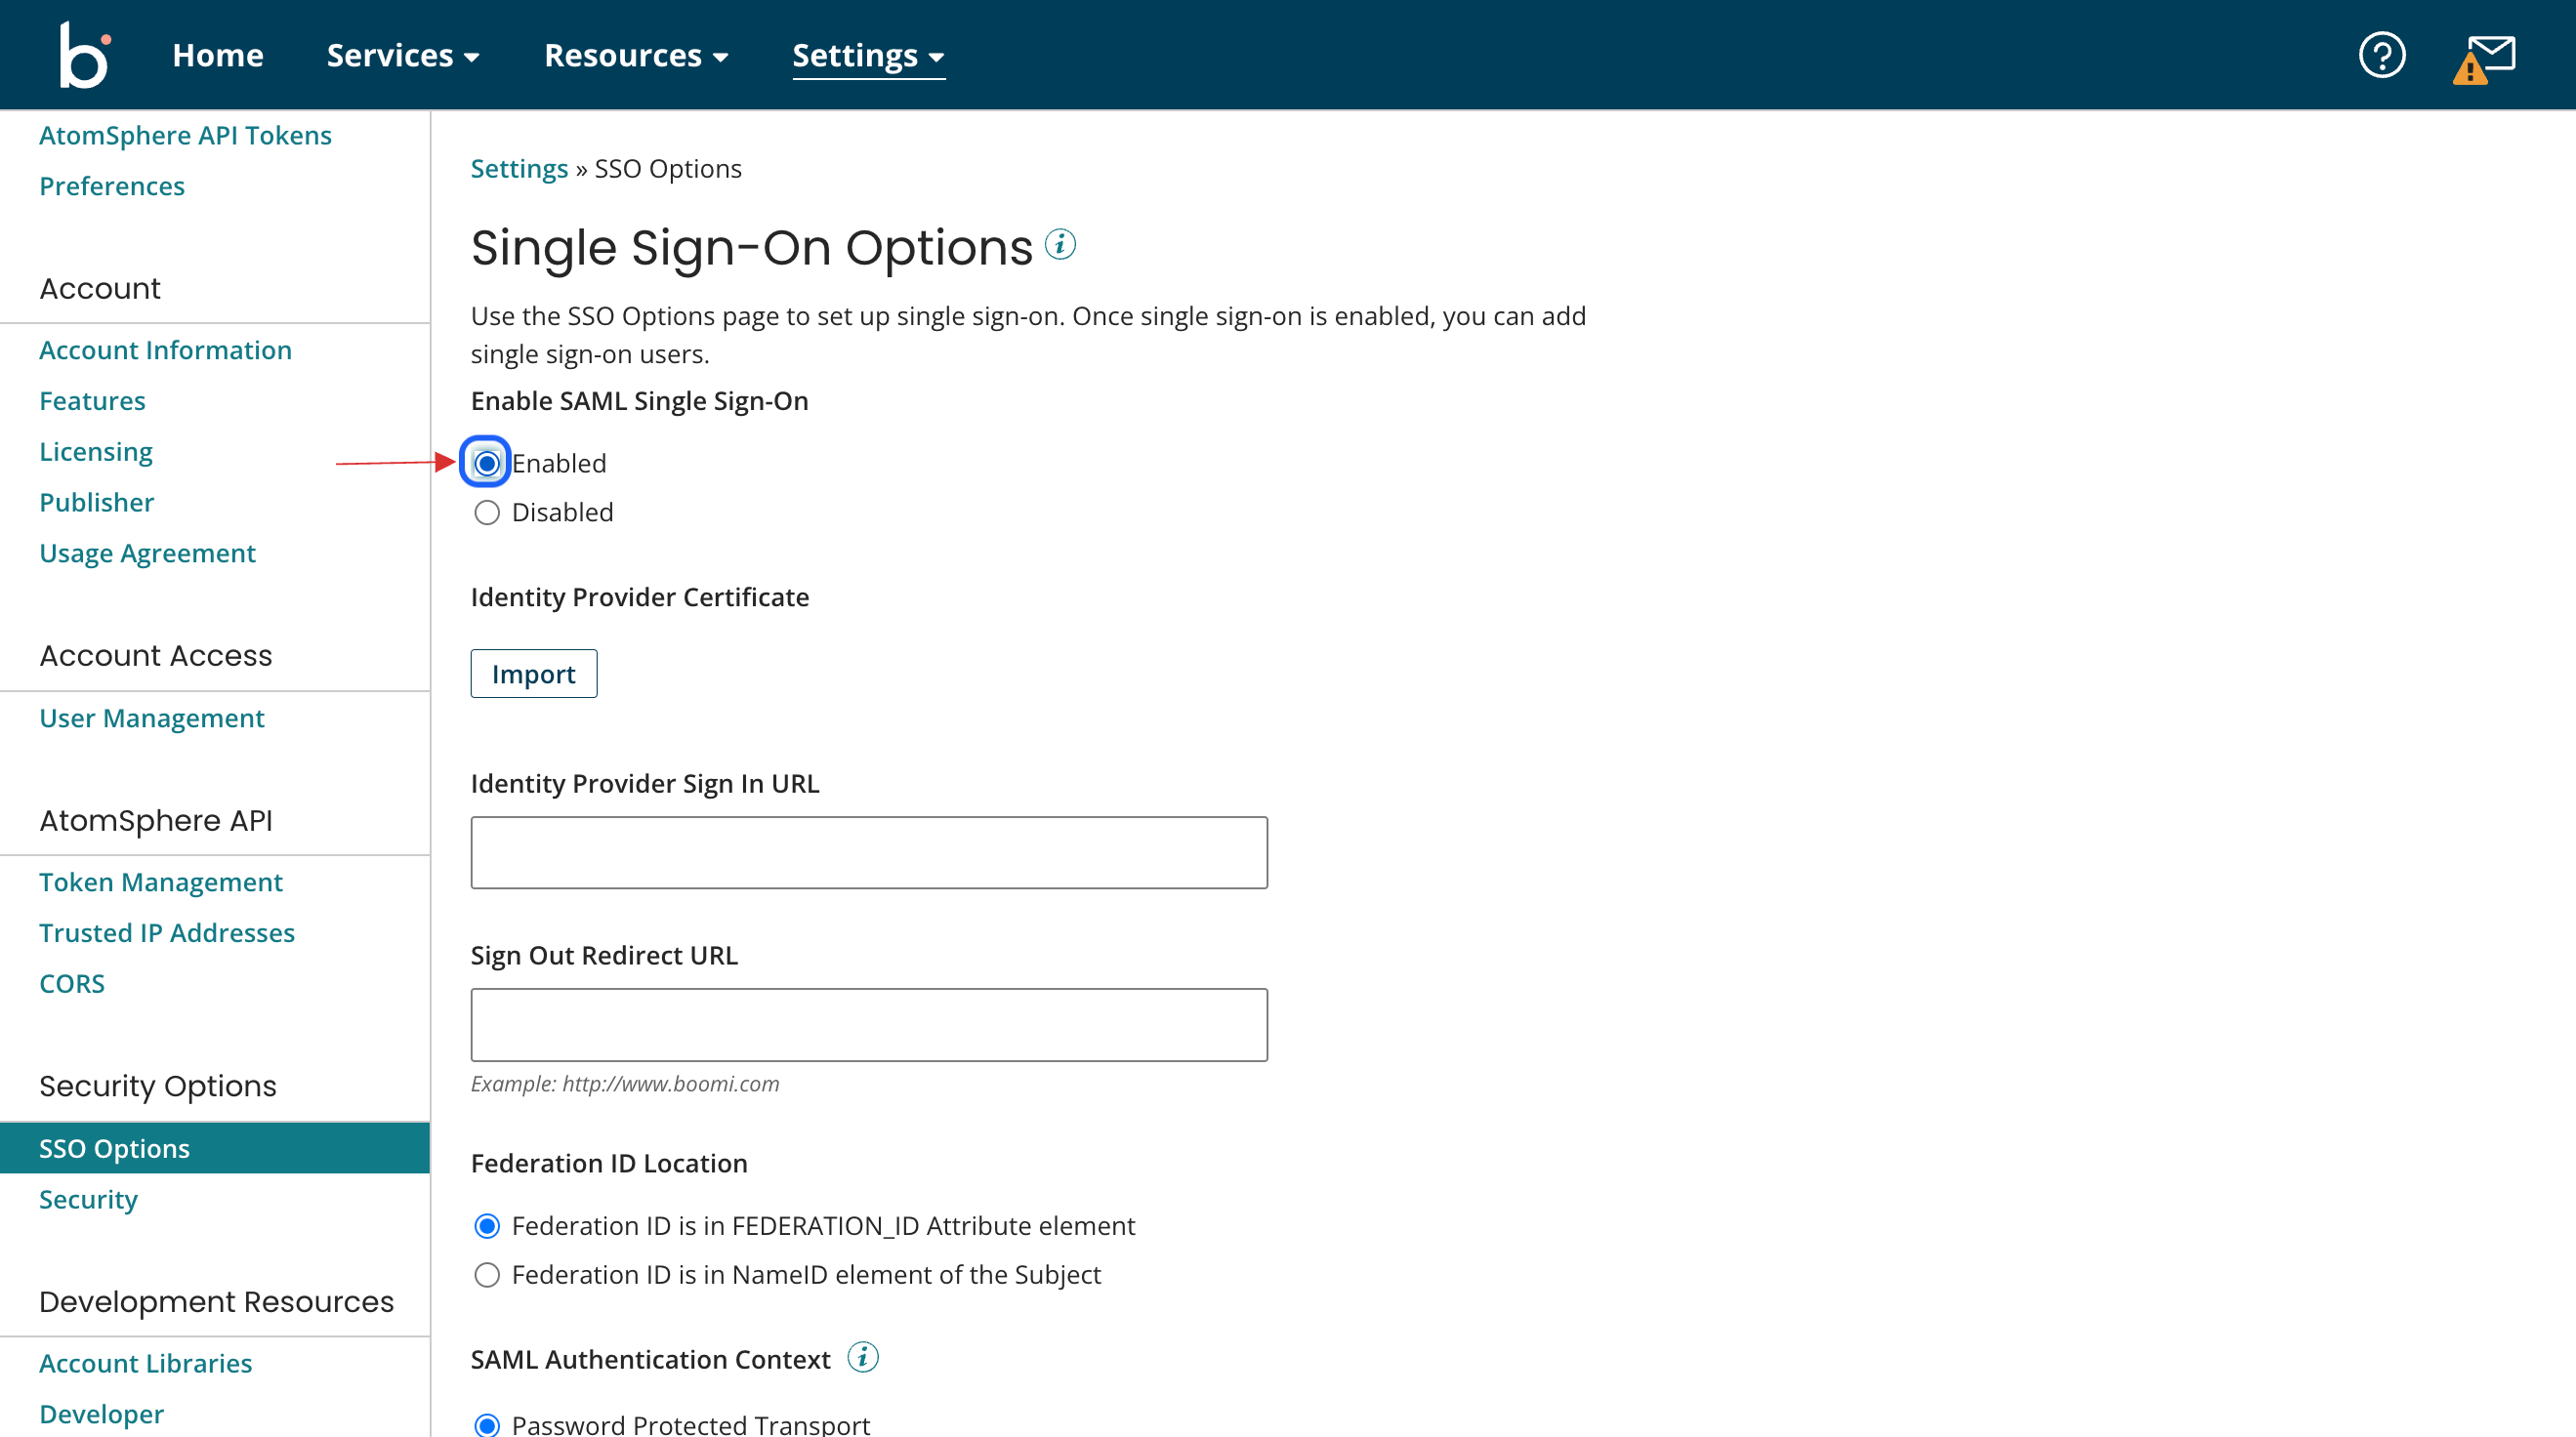Open the Help icon menu
The height and width of the screenshot is (1437, 2576).
[2384, 55]
